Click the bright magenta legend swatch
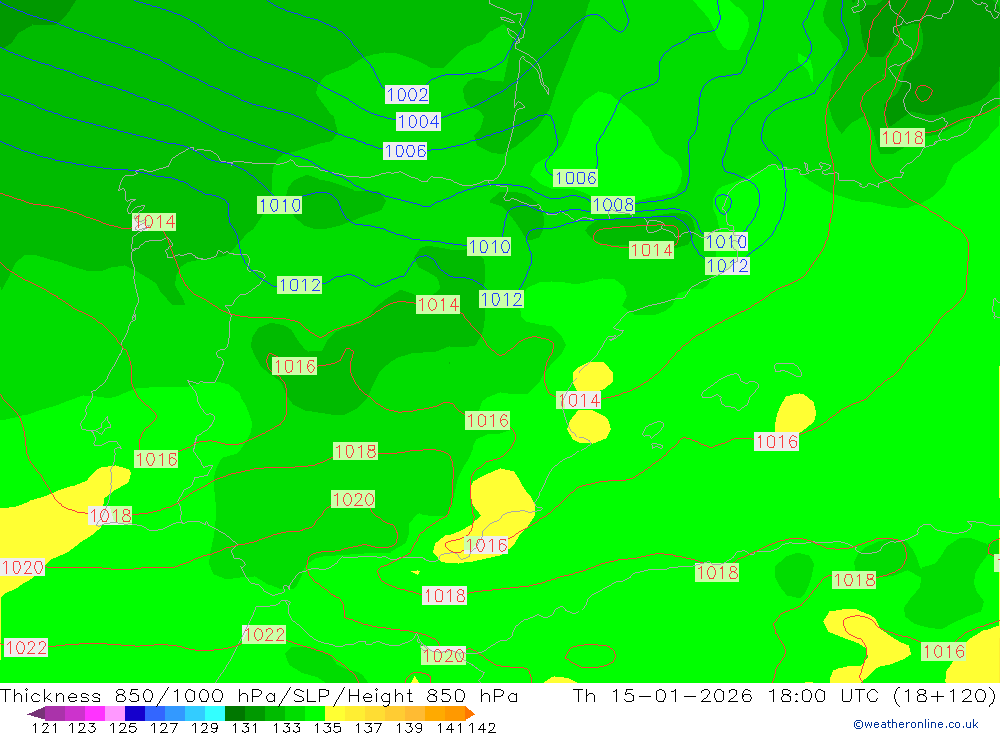 click(95, 713)
